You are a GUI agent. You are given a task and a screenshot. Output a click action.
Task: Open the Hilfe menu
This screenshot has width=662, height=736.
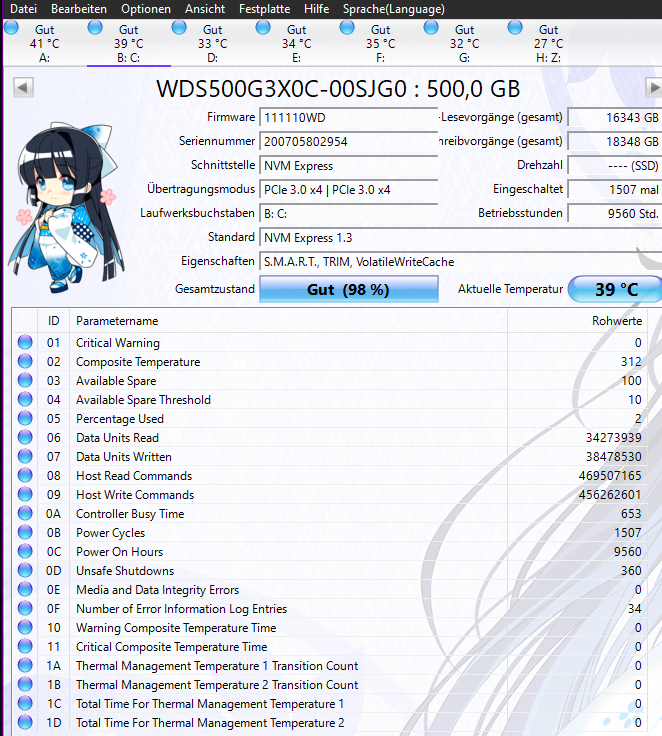pyautogui.click(x=316, y=9)
